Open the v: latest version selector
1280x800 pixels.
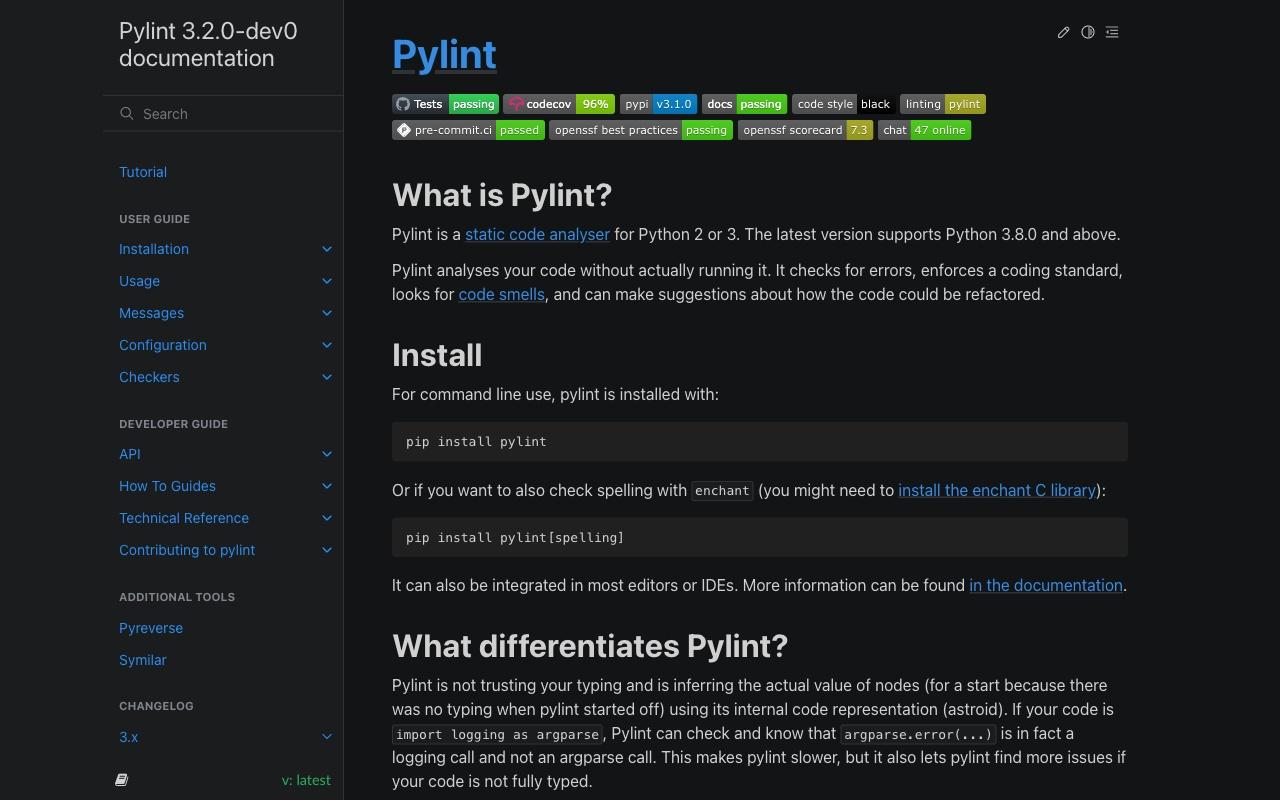coord(306,780)
